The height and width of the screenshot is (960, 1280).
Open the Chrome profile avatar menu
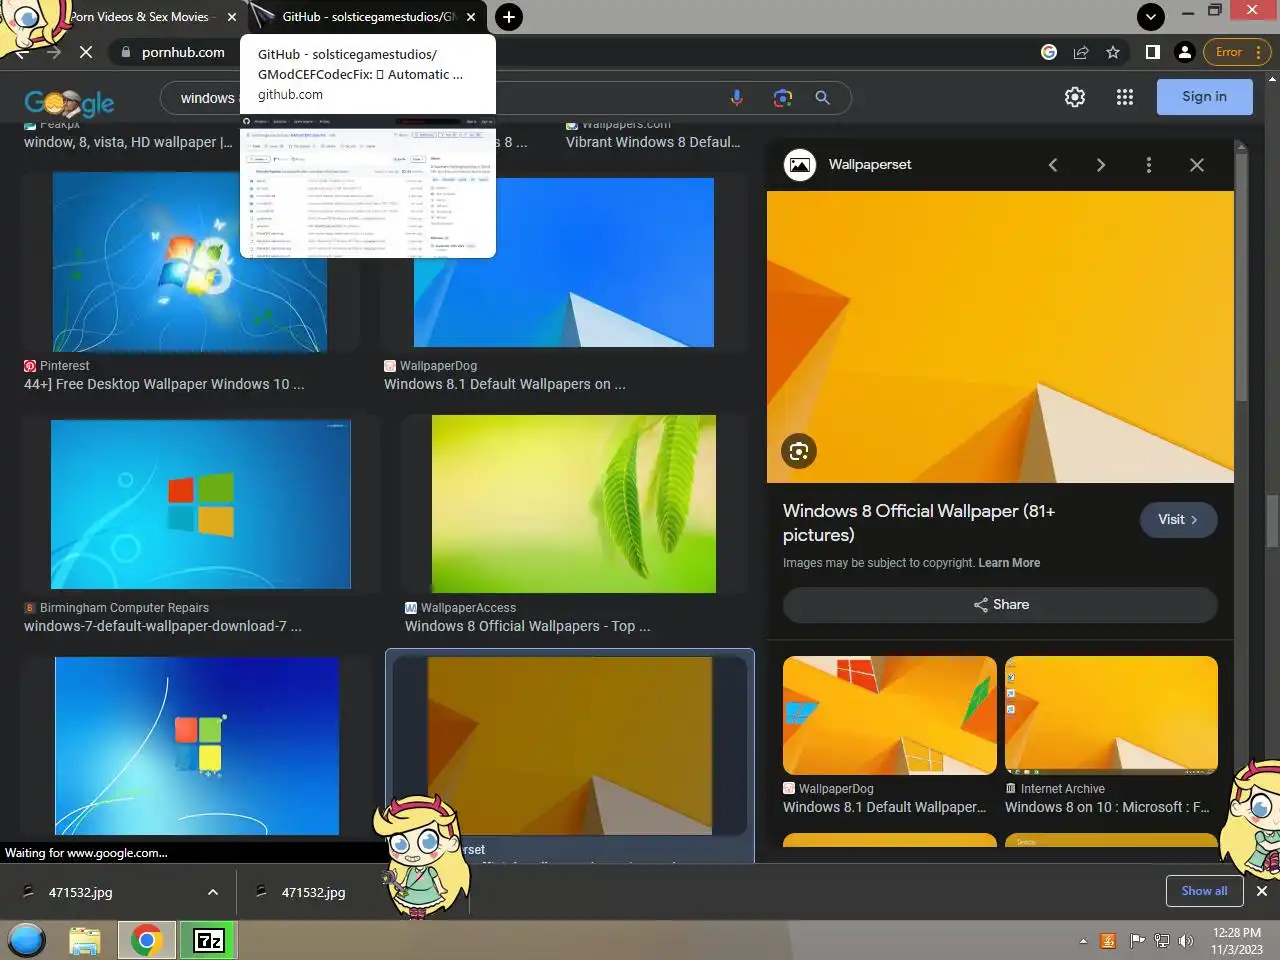click(x=1185, y=52)
